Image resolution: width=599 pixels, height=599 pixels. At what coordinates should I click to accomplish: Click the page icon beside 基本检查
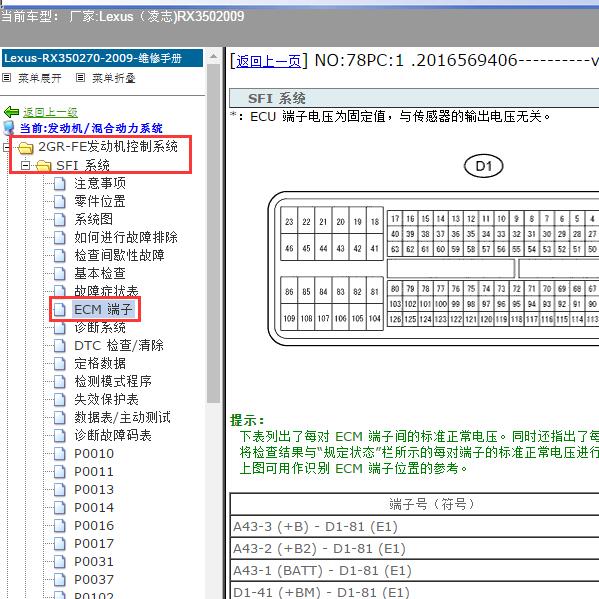pos(60,273)
